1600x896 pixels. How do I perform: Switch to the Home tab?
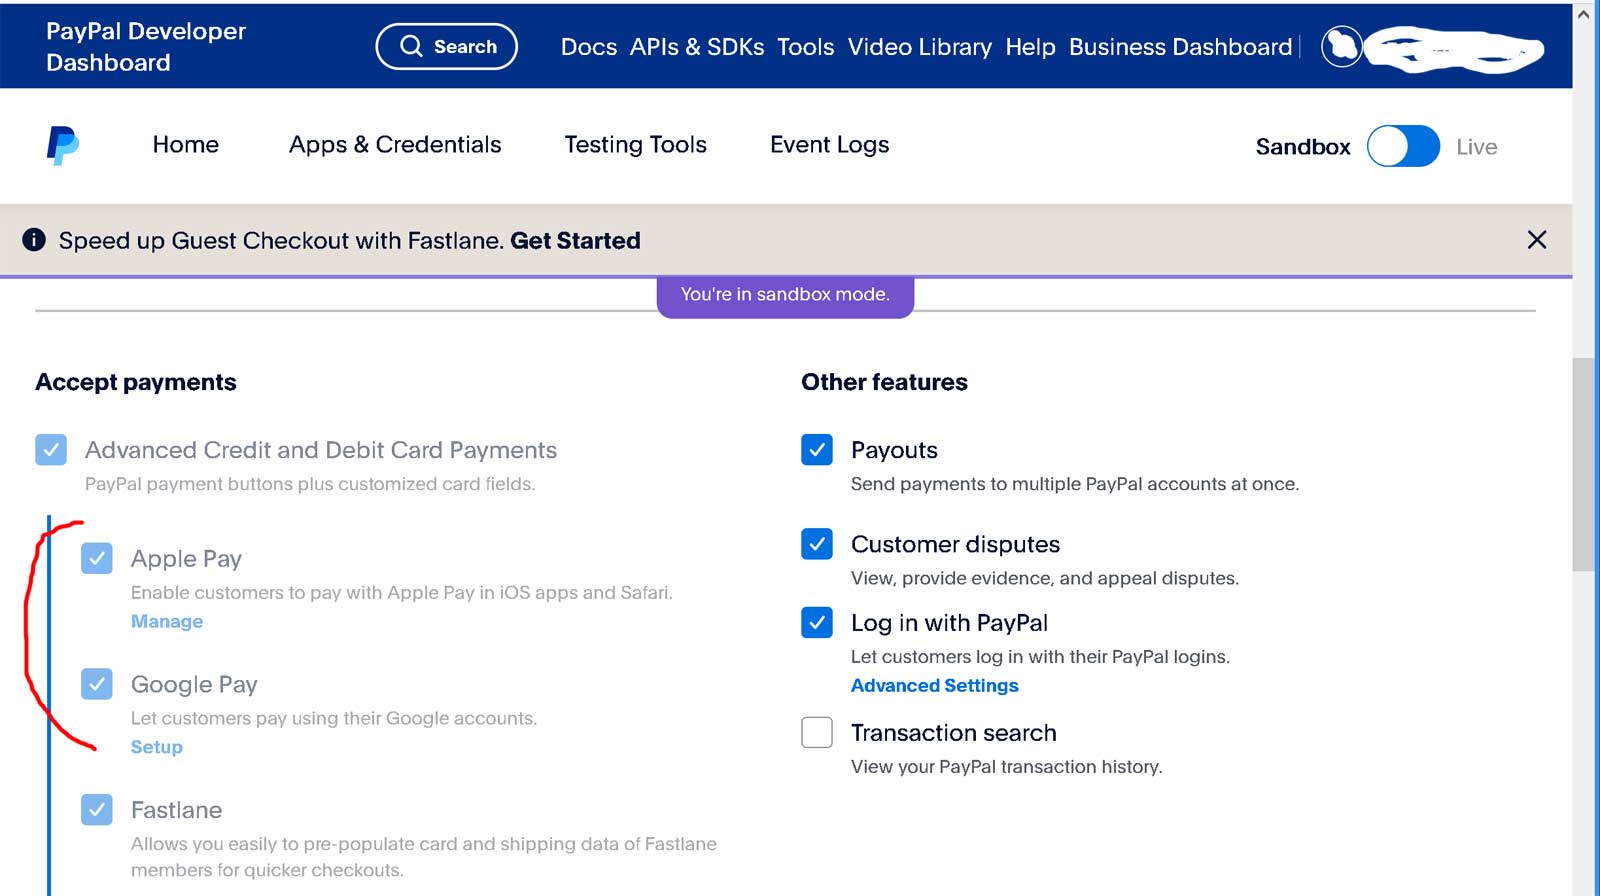click(x=186, y=145)
